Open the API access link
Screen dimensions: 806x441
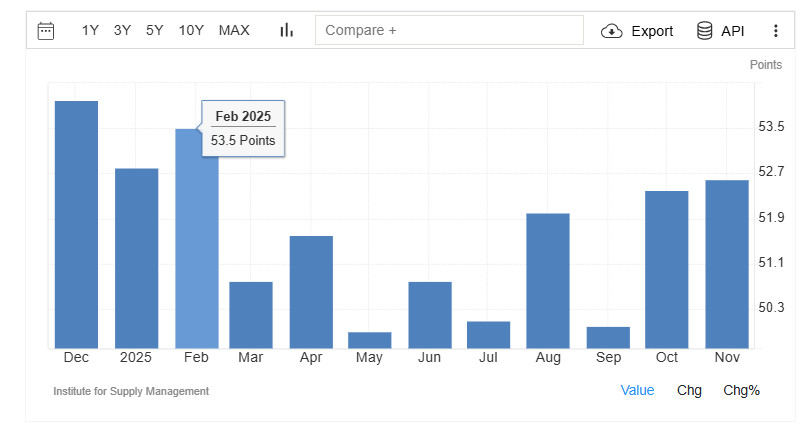(732, 31)
